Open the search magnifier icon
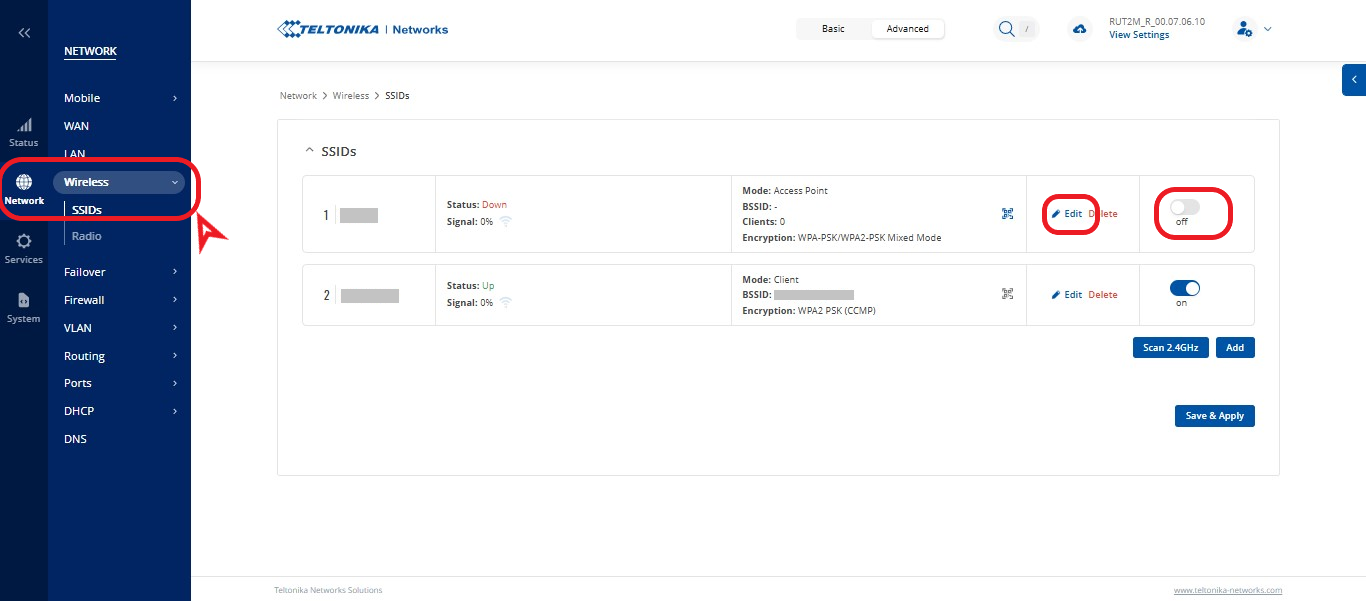 click(1006, 29)
